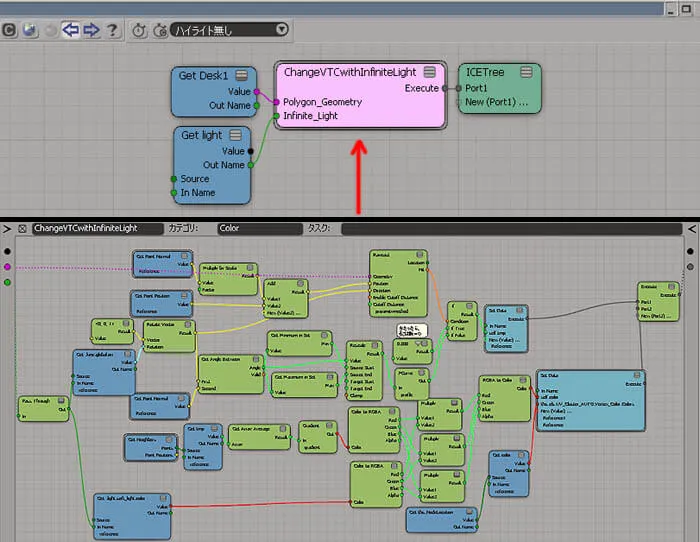Expand the left panel with the > arrow
The image size is (700, 542).
point(7,229)
